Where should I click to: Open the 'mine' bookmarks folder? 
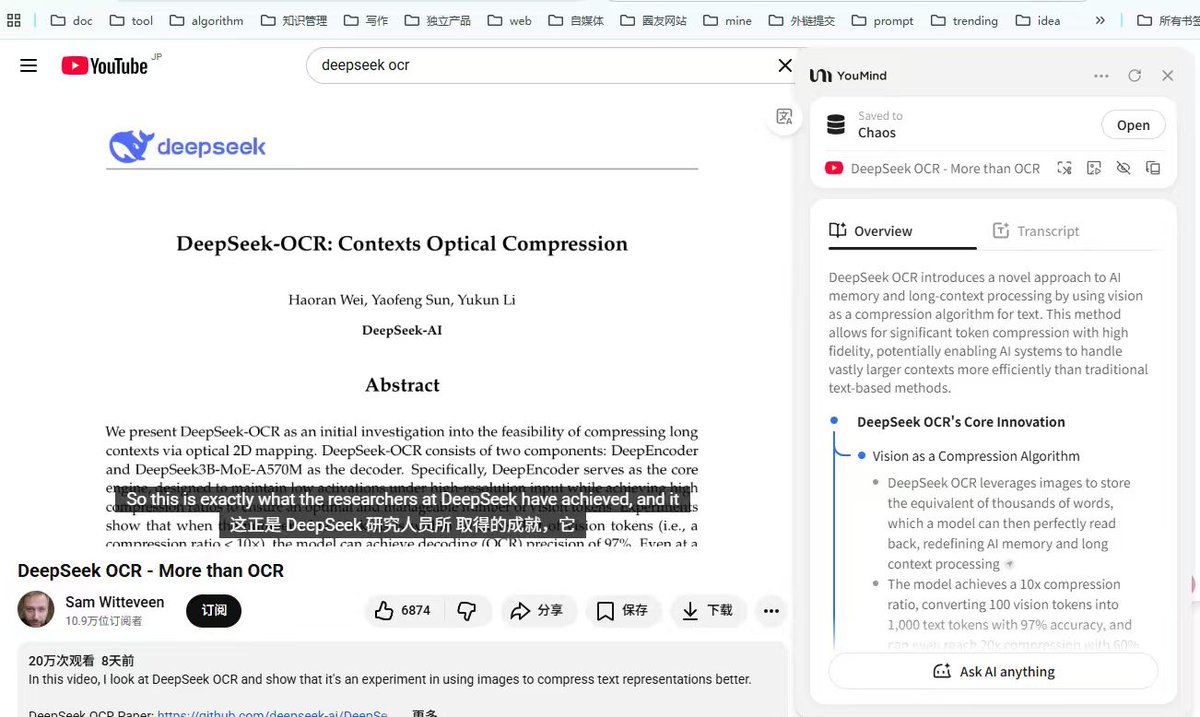pos(727,20)
